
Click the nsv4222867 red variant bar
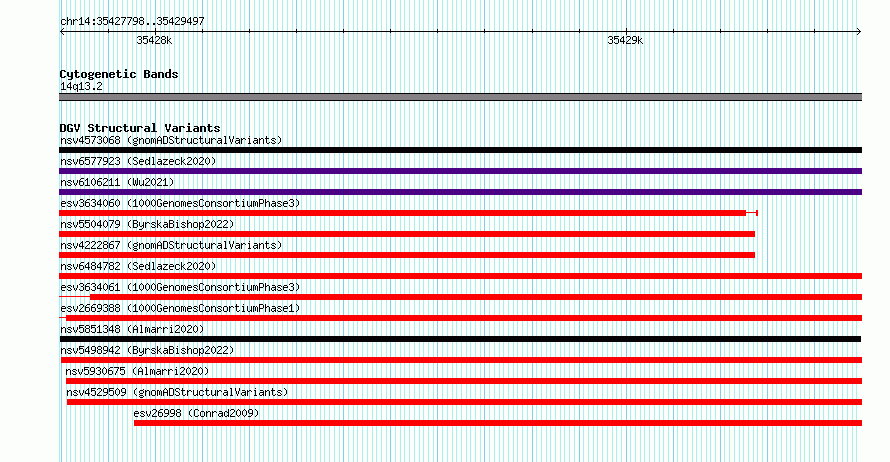(x=407, y=255)
